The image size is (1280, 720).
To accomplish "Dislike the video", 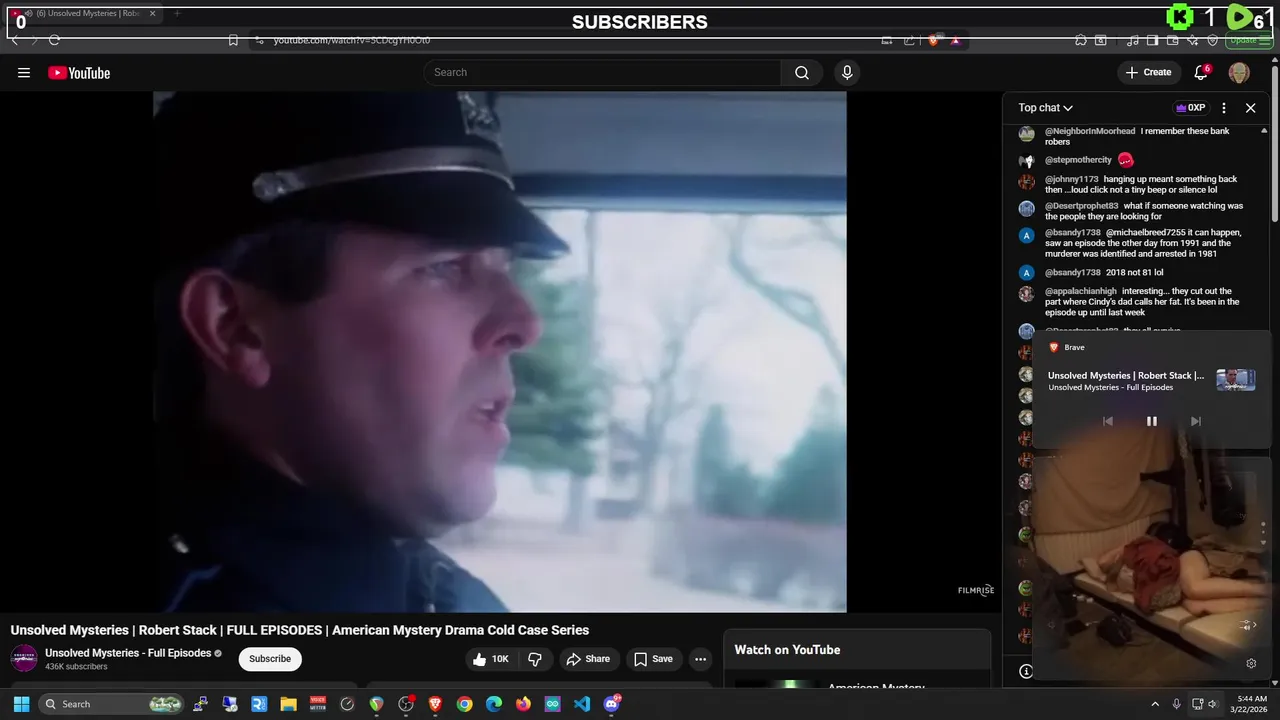I will tap(536, 659).
